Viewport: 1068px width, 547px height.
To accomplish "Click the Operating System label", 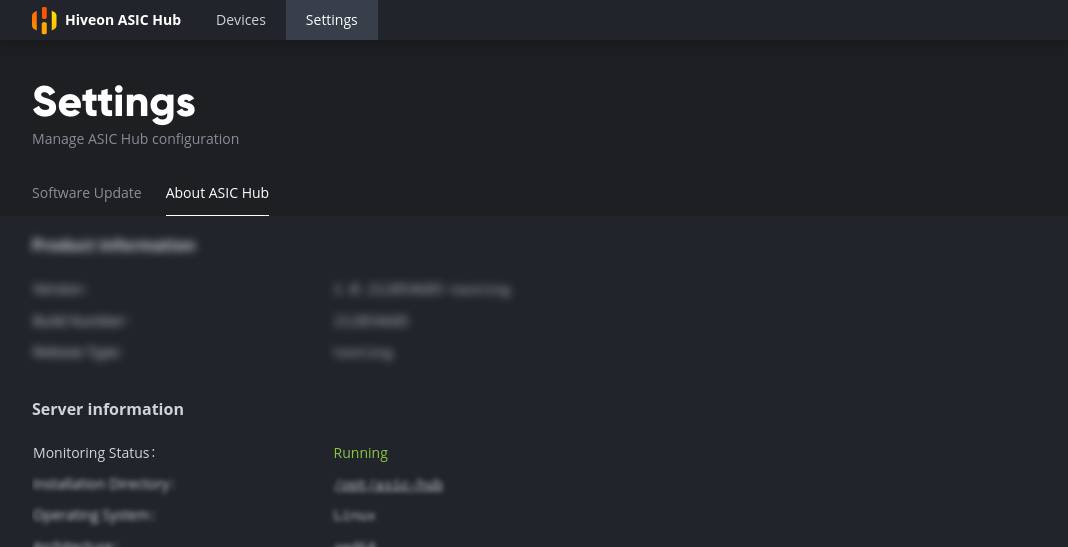I will tap(94, 515).
